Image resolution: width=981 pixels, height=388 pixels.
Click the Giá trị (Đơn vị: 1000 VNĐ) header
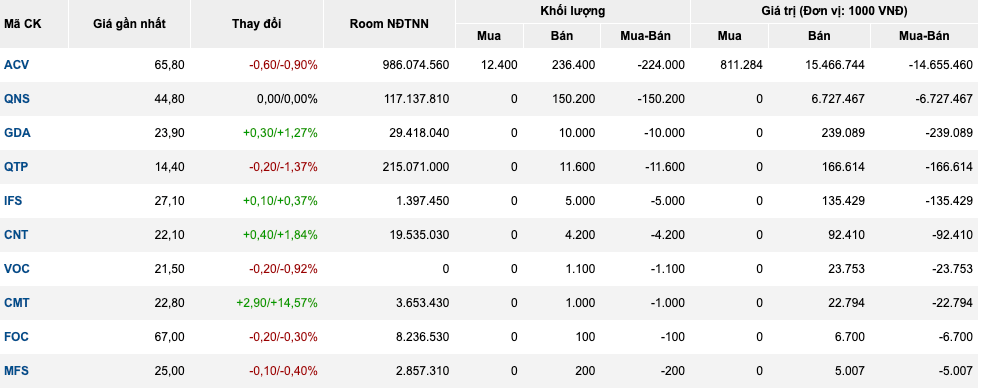(835, 11)
